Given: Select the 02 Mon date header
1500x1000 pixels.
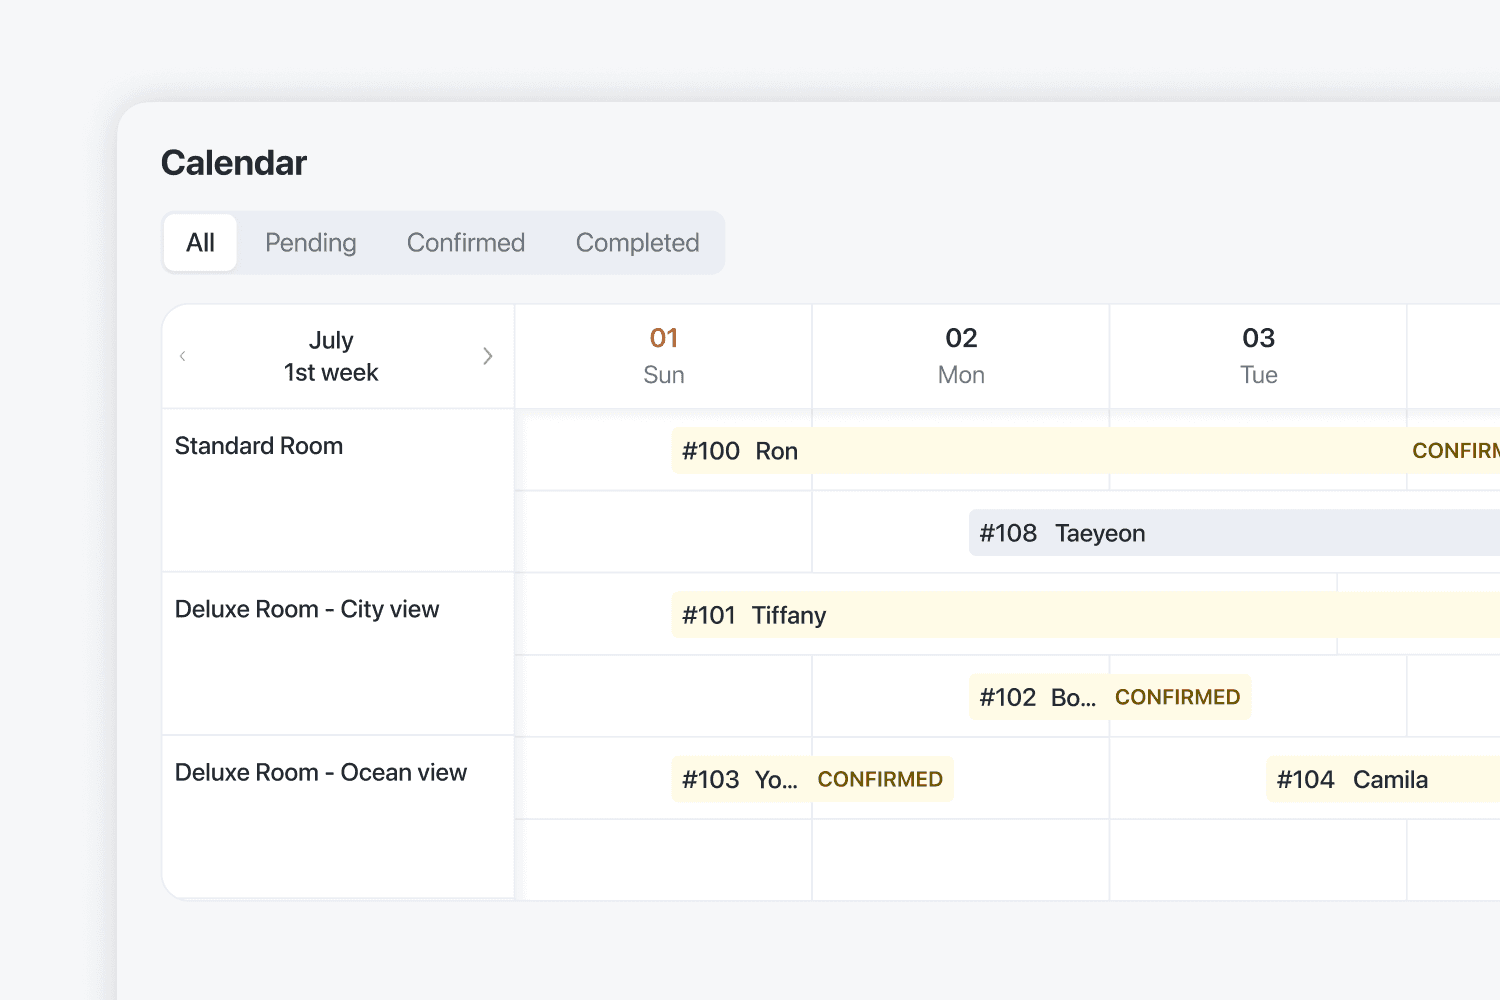Looking at the screenshot, I should [961, 356].
